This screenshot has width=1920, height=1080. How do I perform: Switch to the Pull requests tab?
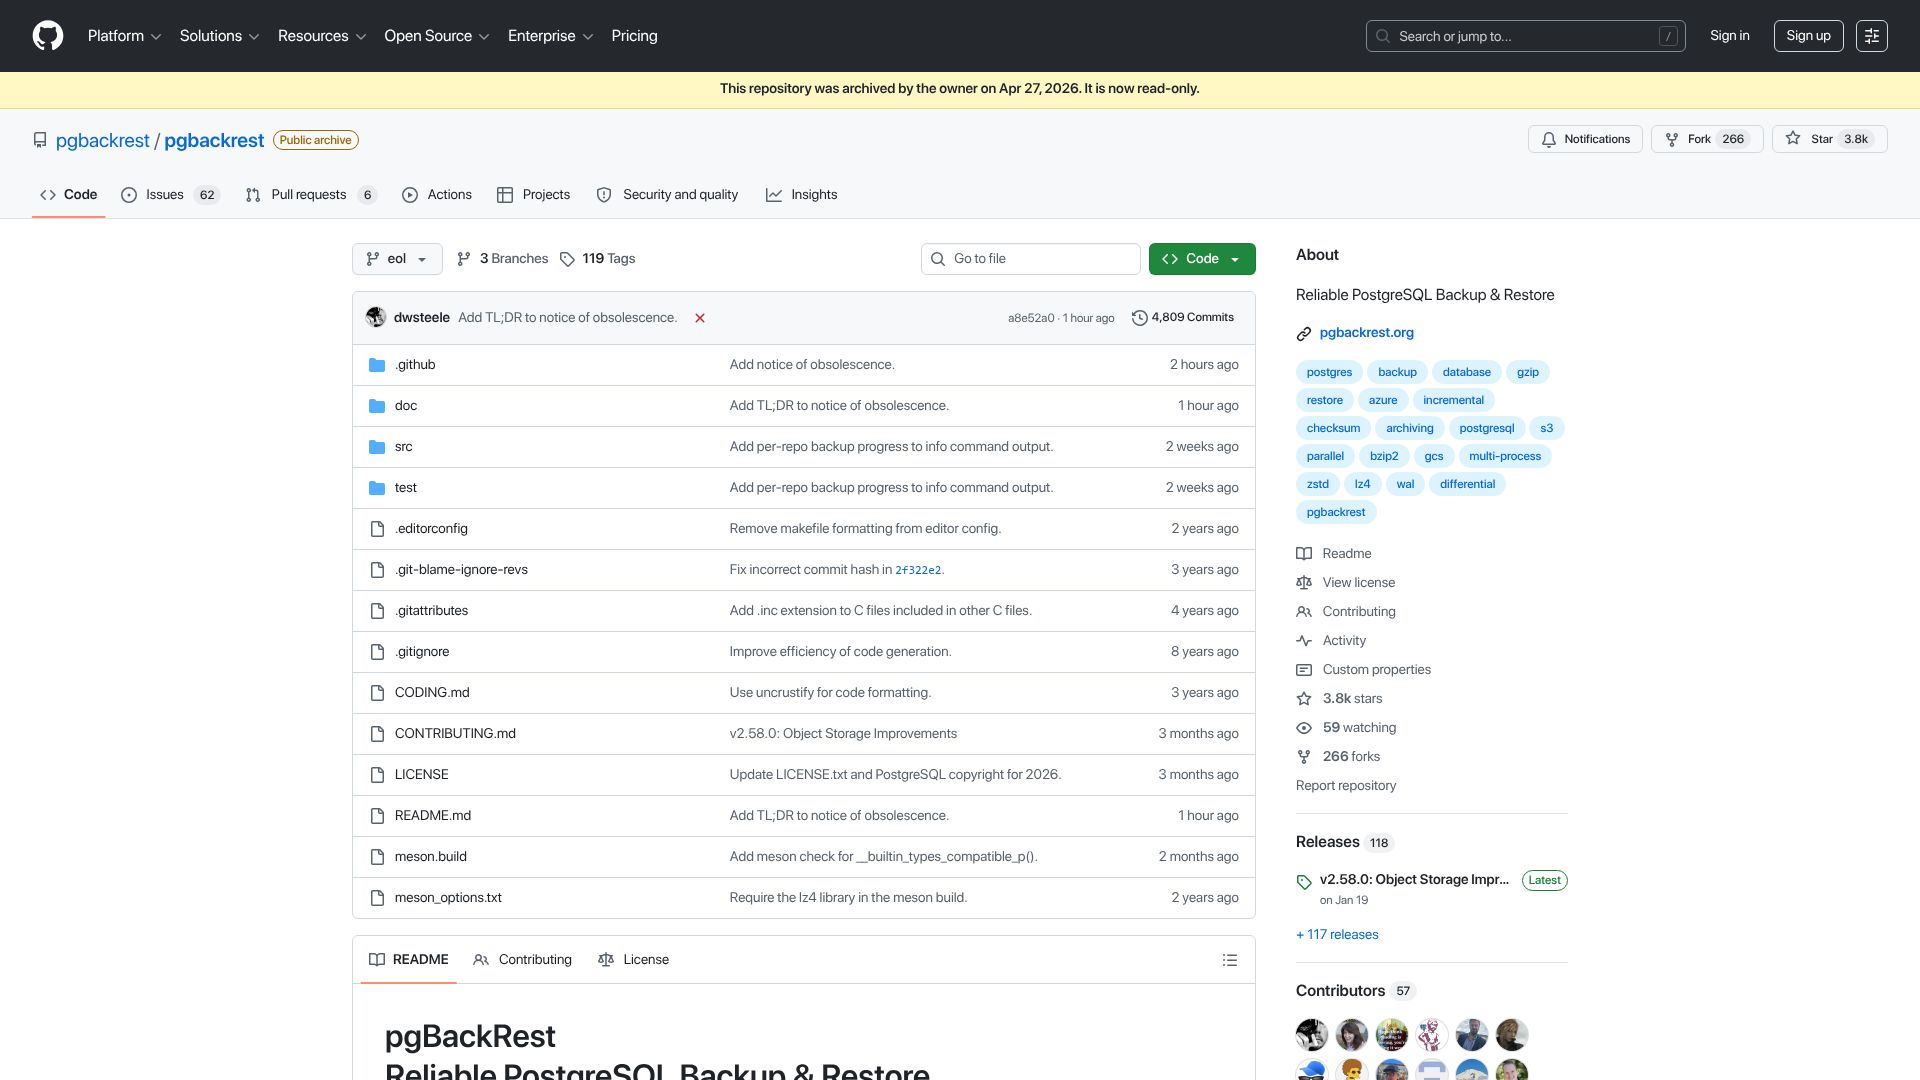310,195
